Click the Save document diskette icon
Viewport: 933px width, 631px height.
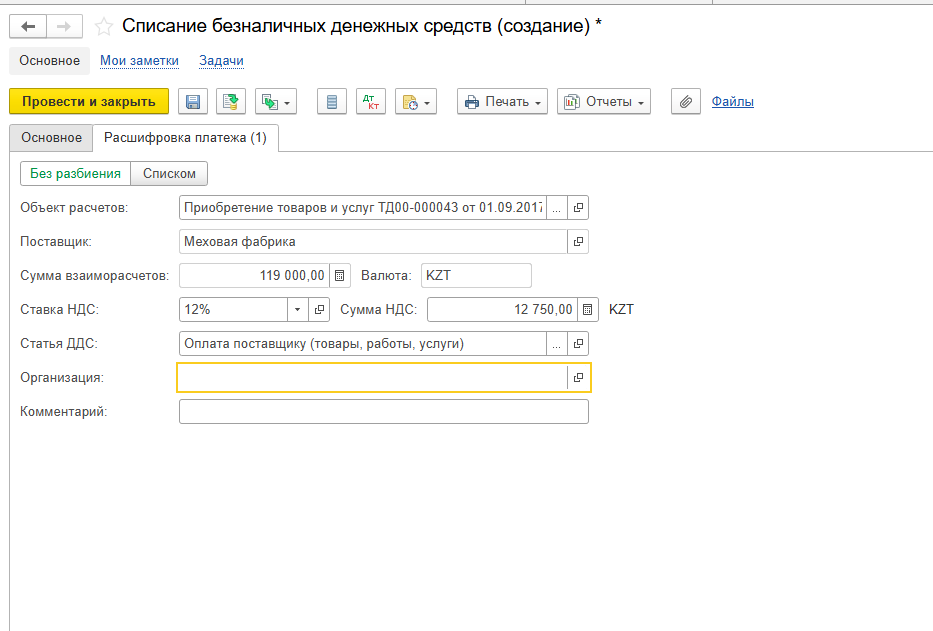[x=193, y=101]
